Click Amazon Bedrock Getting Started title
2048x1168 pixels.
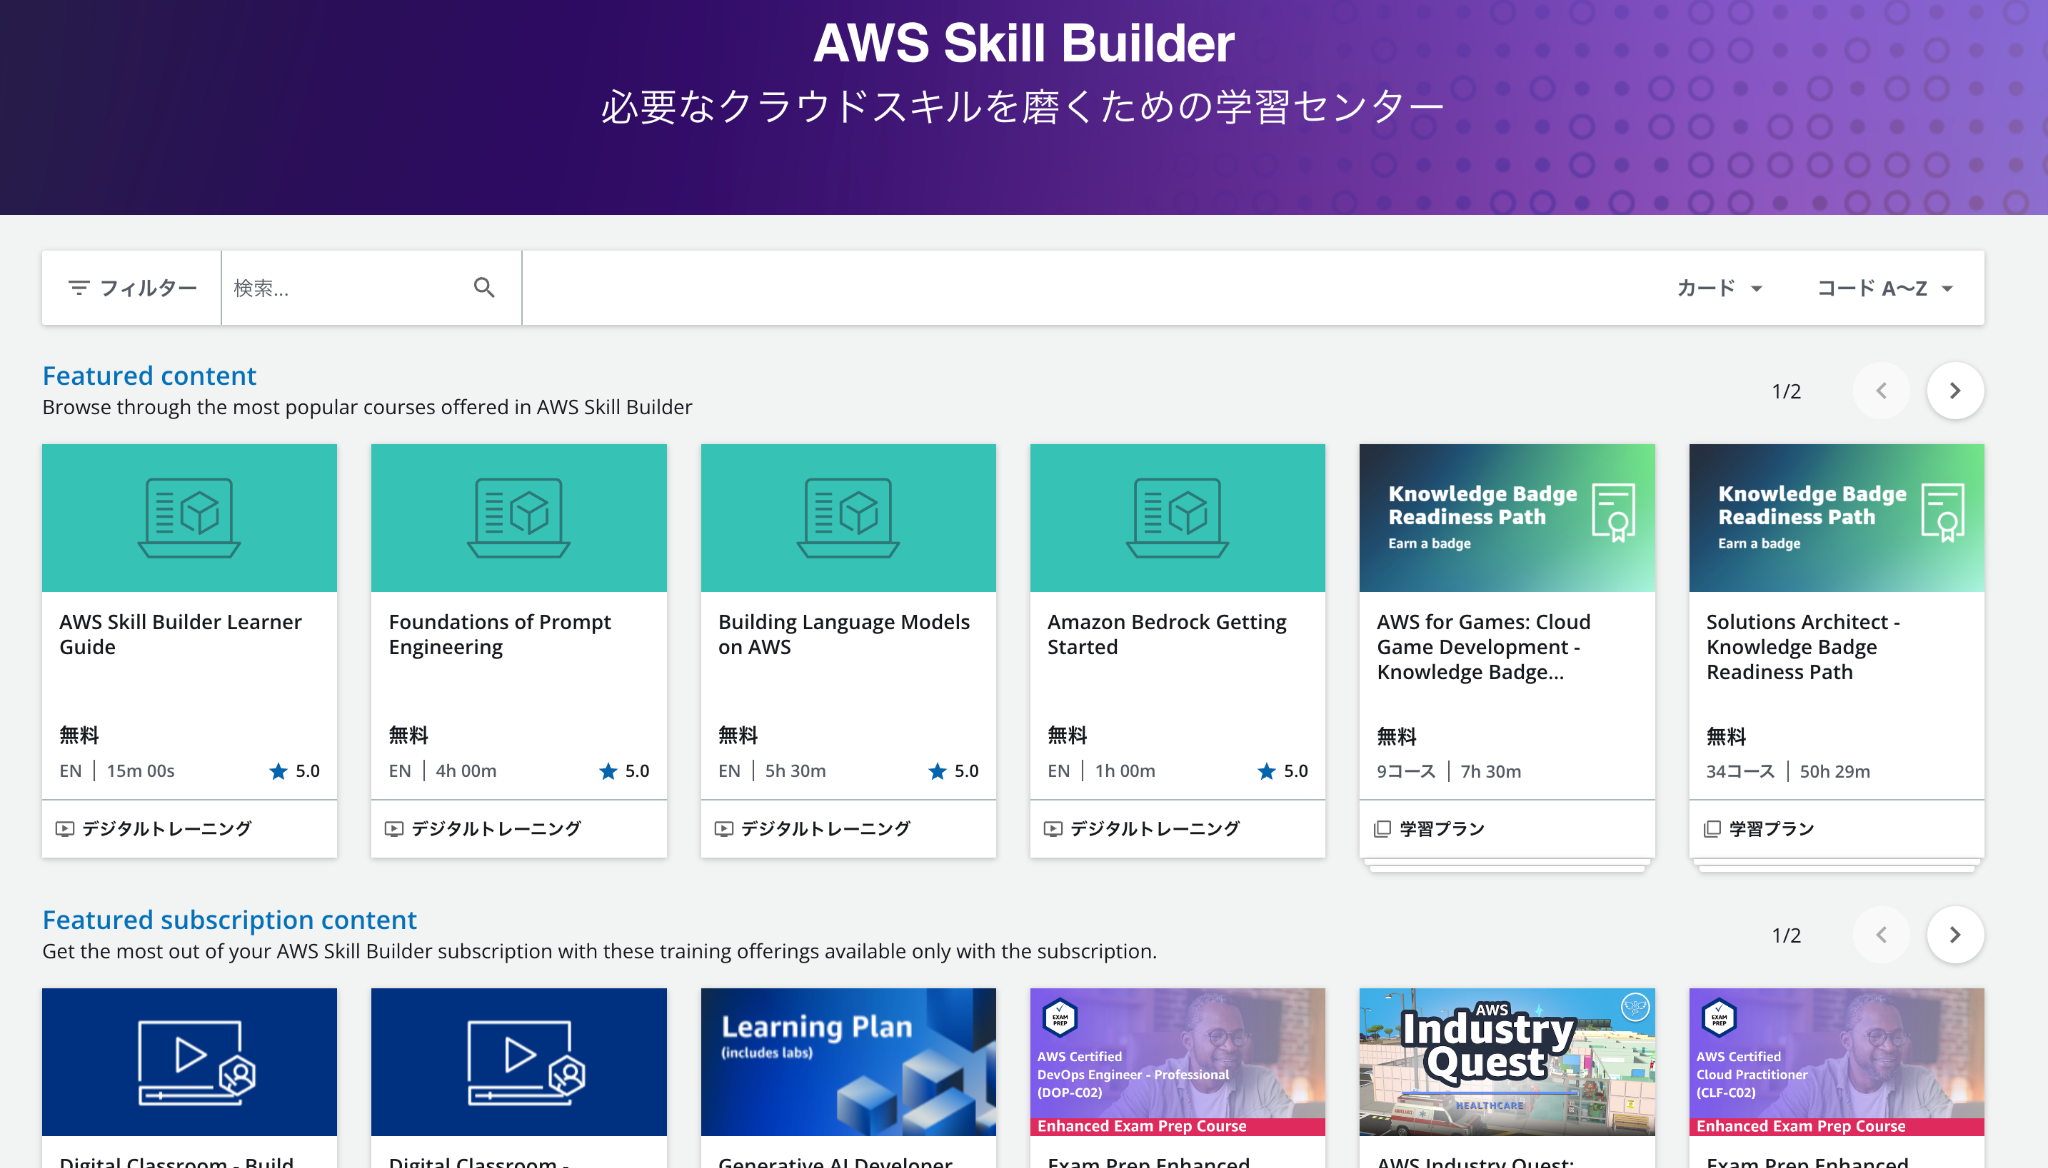pyautogui.click(x=1167, y=634)
